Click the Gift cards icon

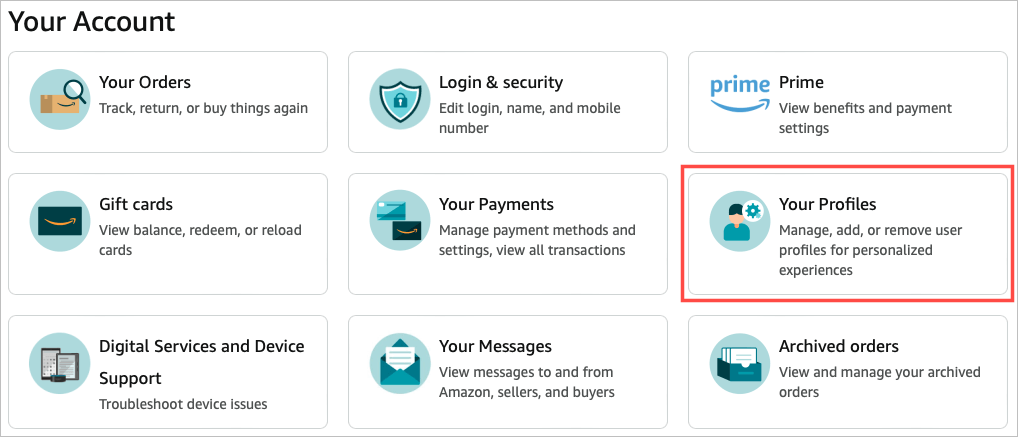pos(59,221)
